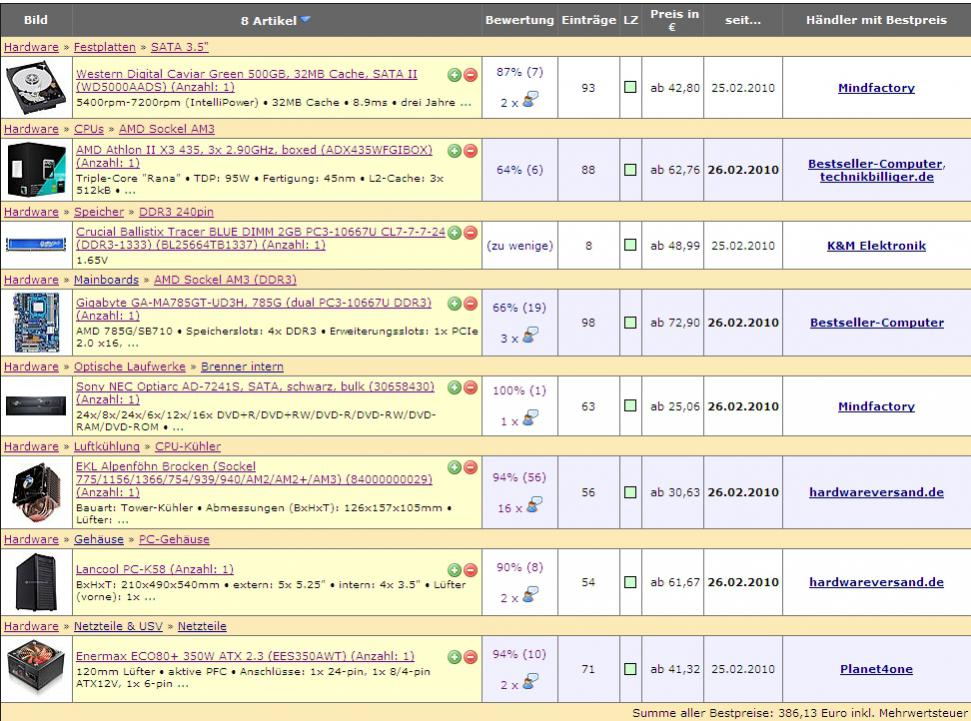Open the 3 x comments icon for Gigabyte board

[x=530, y=336]
